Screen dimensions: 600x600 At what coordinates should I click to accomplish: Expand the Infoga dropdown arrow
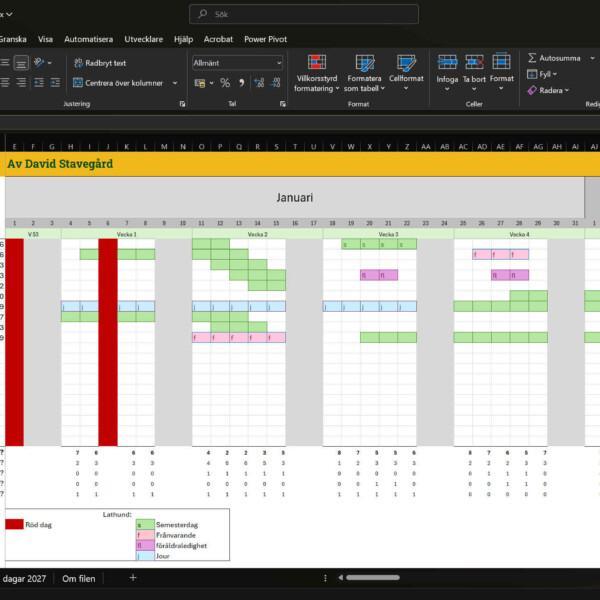coord(447,89)
